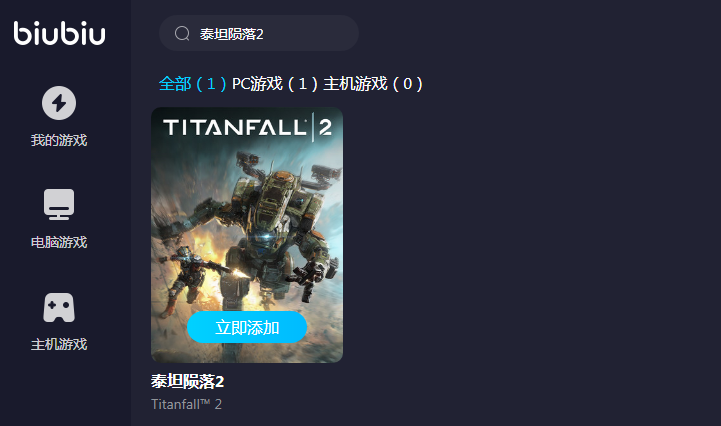
Task: Click the 泰坦陨落2 game title
Action: pyautogui.click(x=188, y=381)
